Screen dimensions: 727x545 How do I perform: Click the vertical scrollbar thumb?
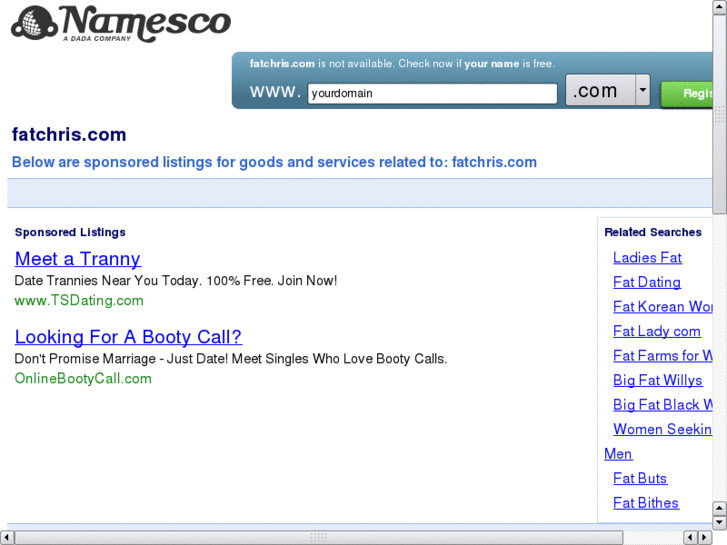[x=720, y=114]
